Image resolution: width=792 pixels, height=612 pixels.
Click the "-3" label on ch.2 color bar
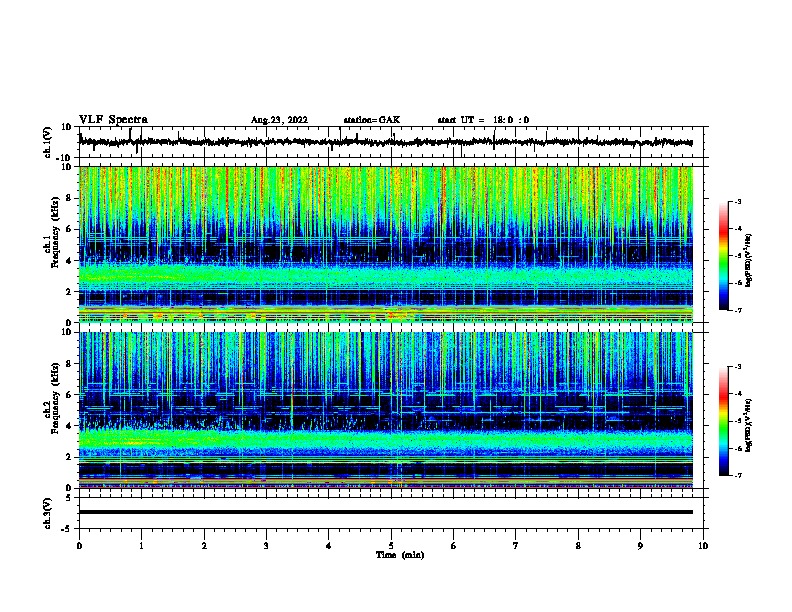(737, 367)
